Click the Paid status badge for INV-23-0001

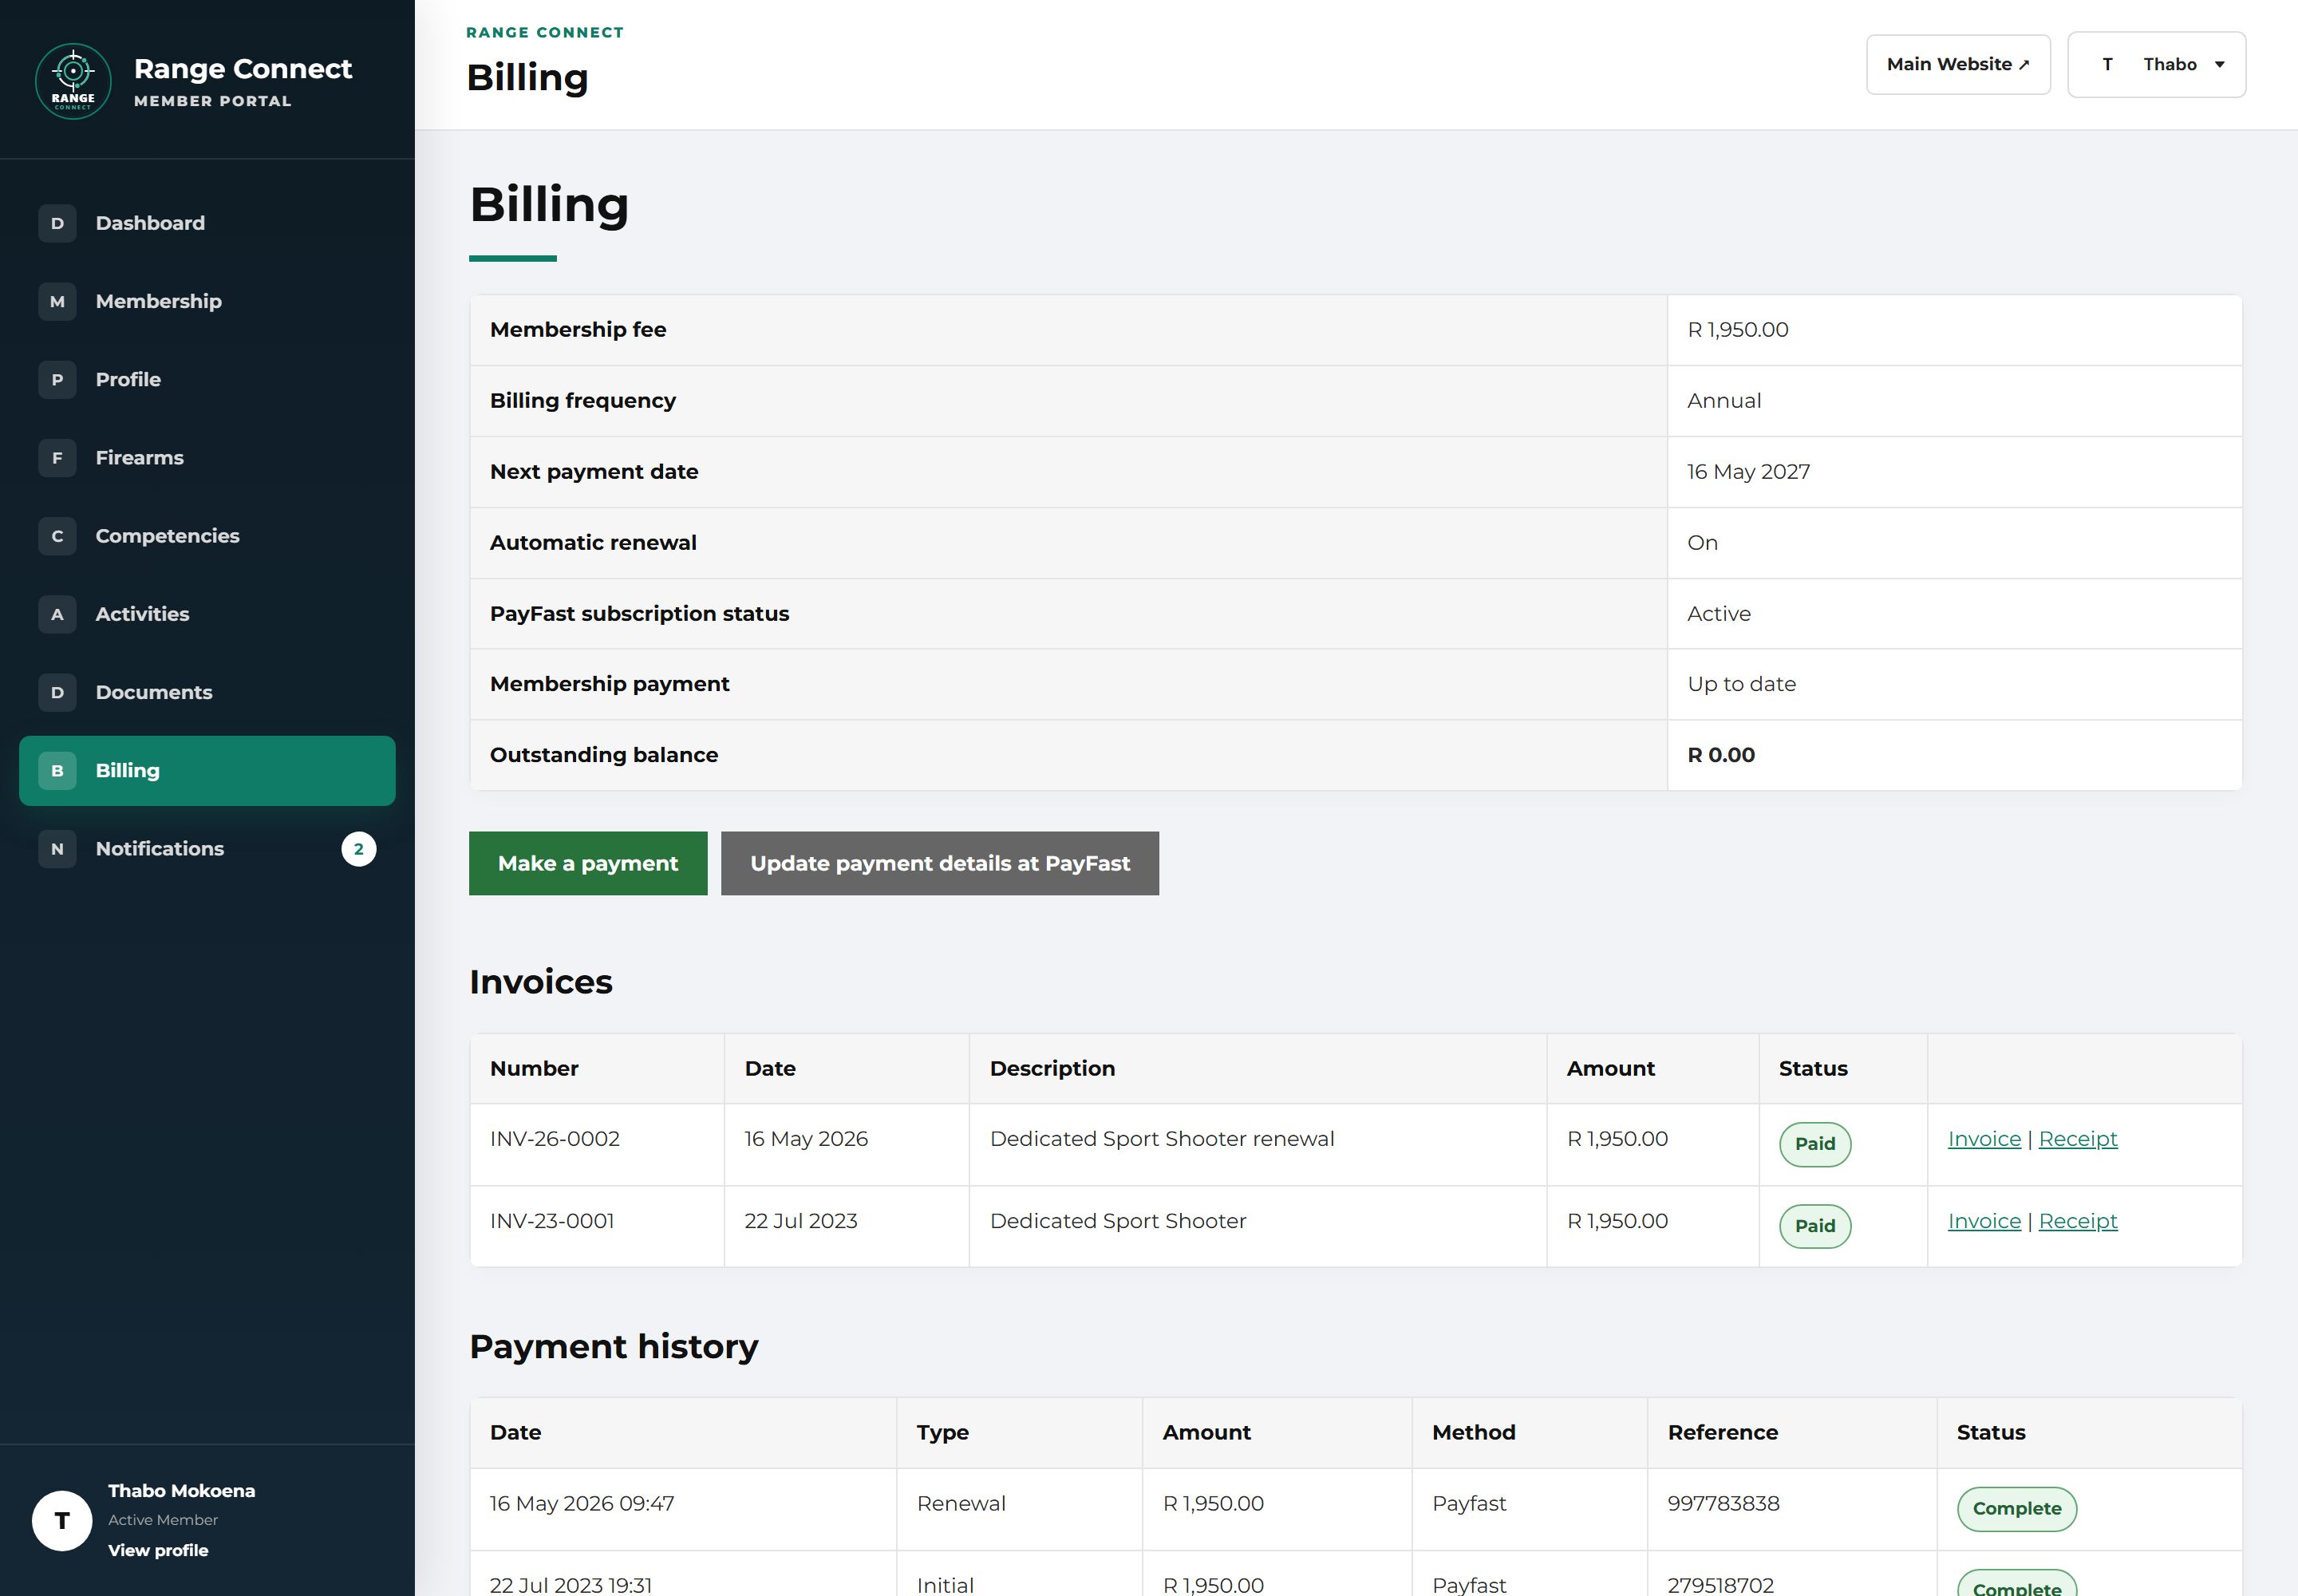(x=1815, y=1226)
